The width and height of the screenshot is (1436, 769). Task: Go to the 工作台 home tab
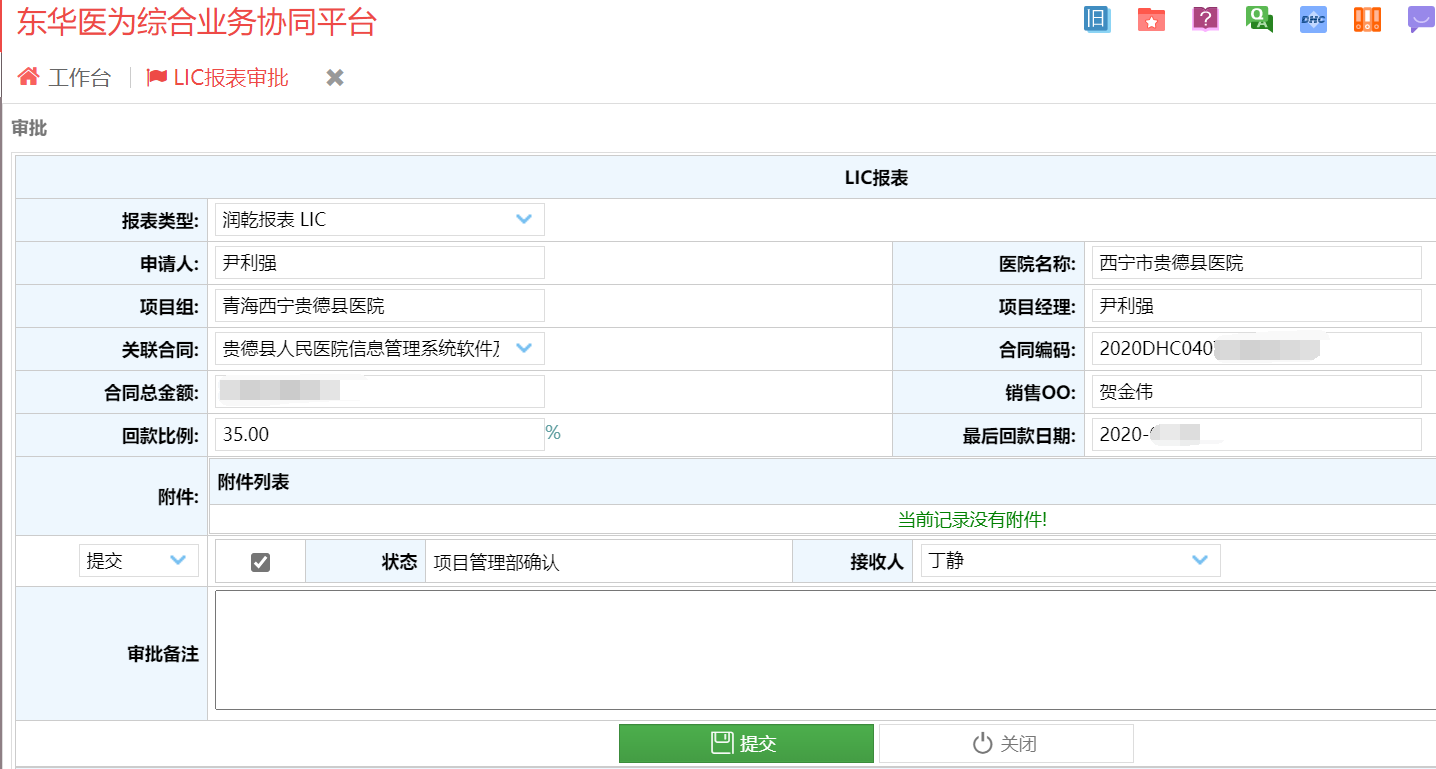[65, 78]
